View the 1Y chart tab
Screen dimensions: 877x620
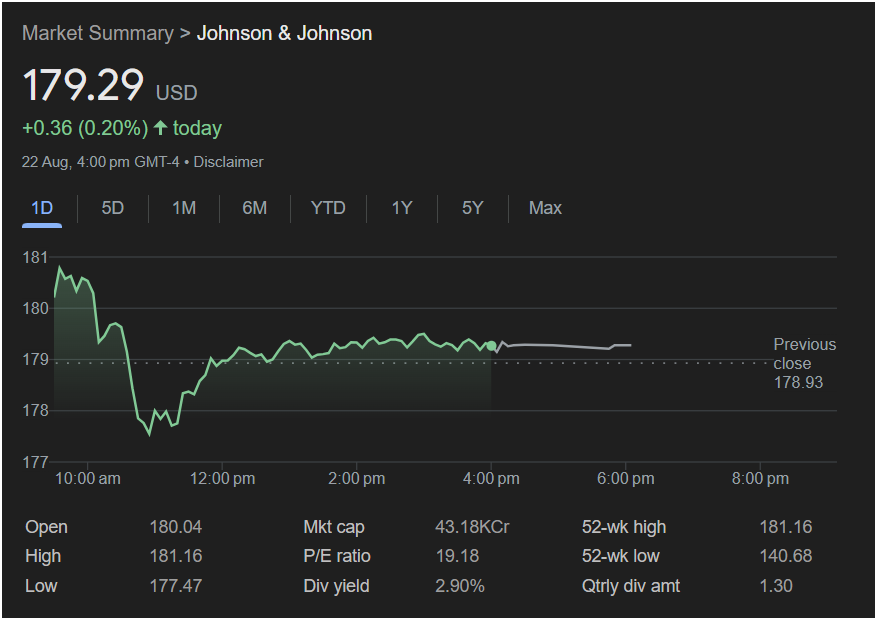(402, 208)
